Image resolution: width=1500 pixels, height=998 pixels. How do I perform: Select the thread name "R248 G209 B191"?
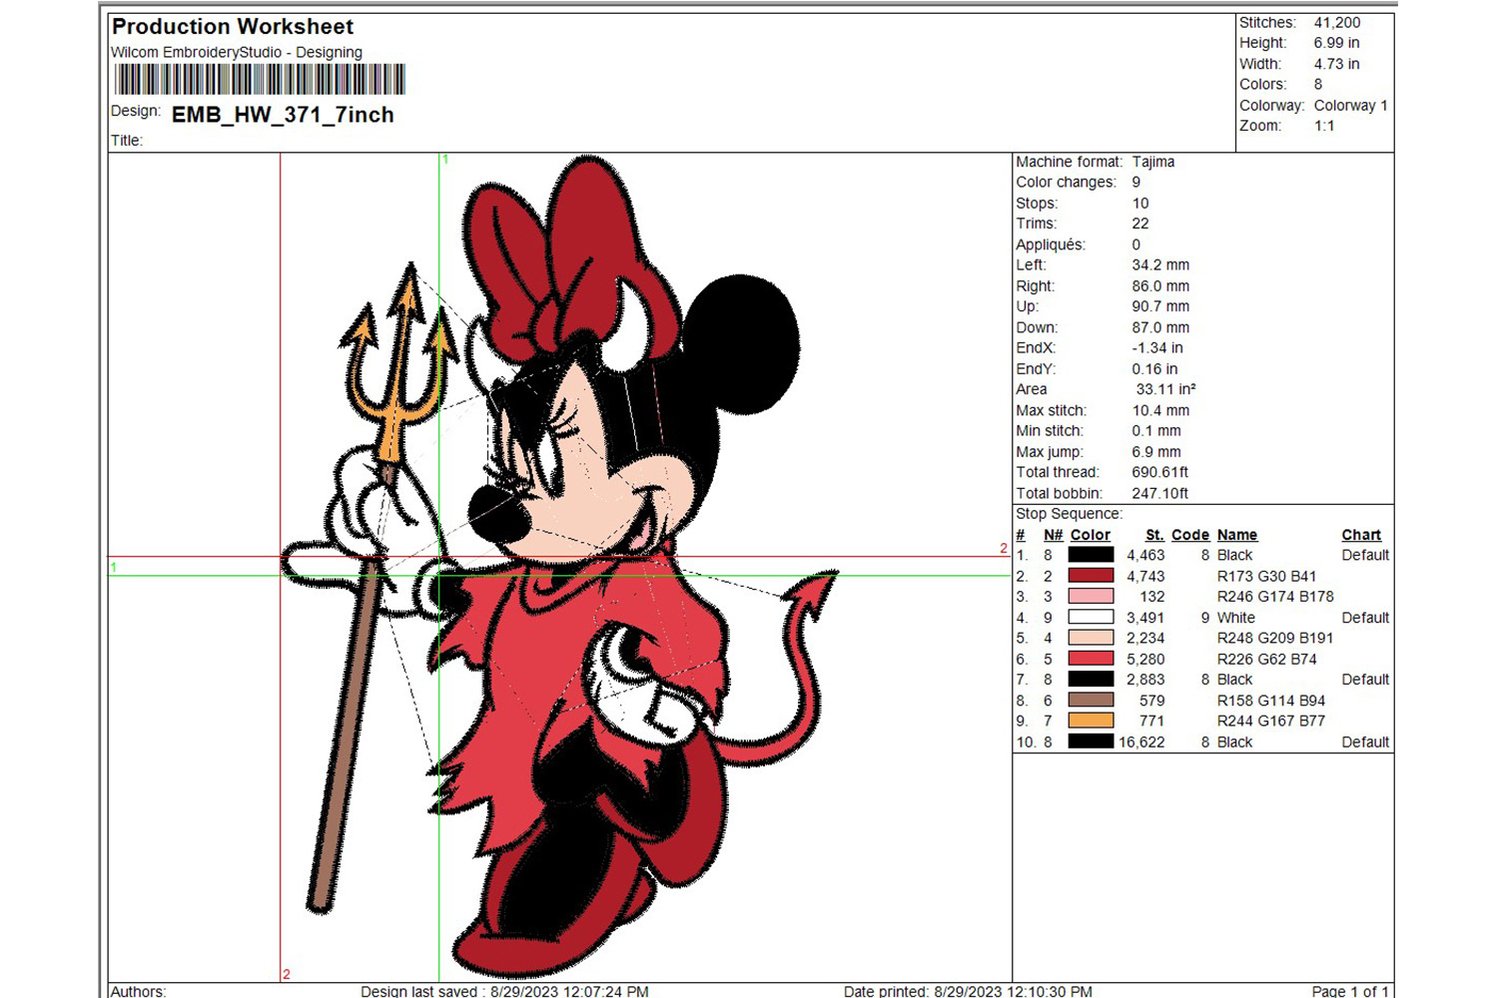(x=1275, y=638)
